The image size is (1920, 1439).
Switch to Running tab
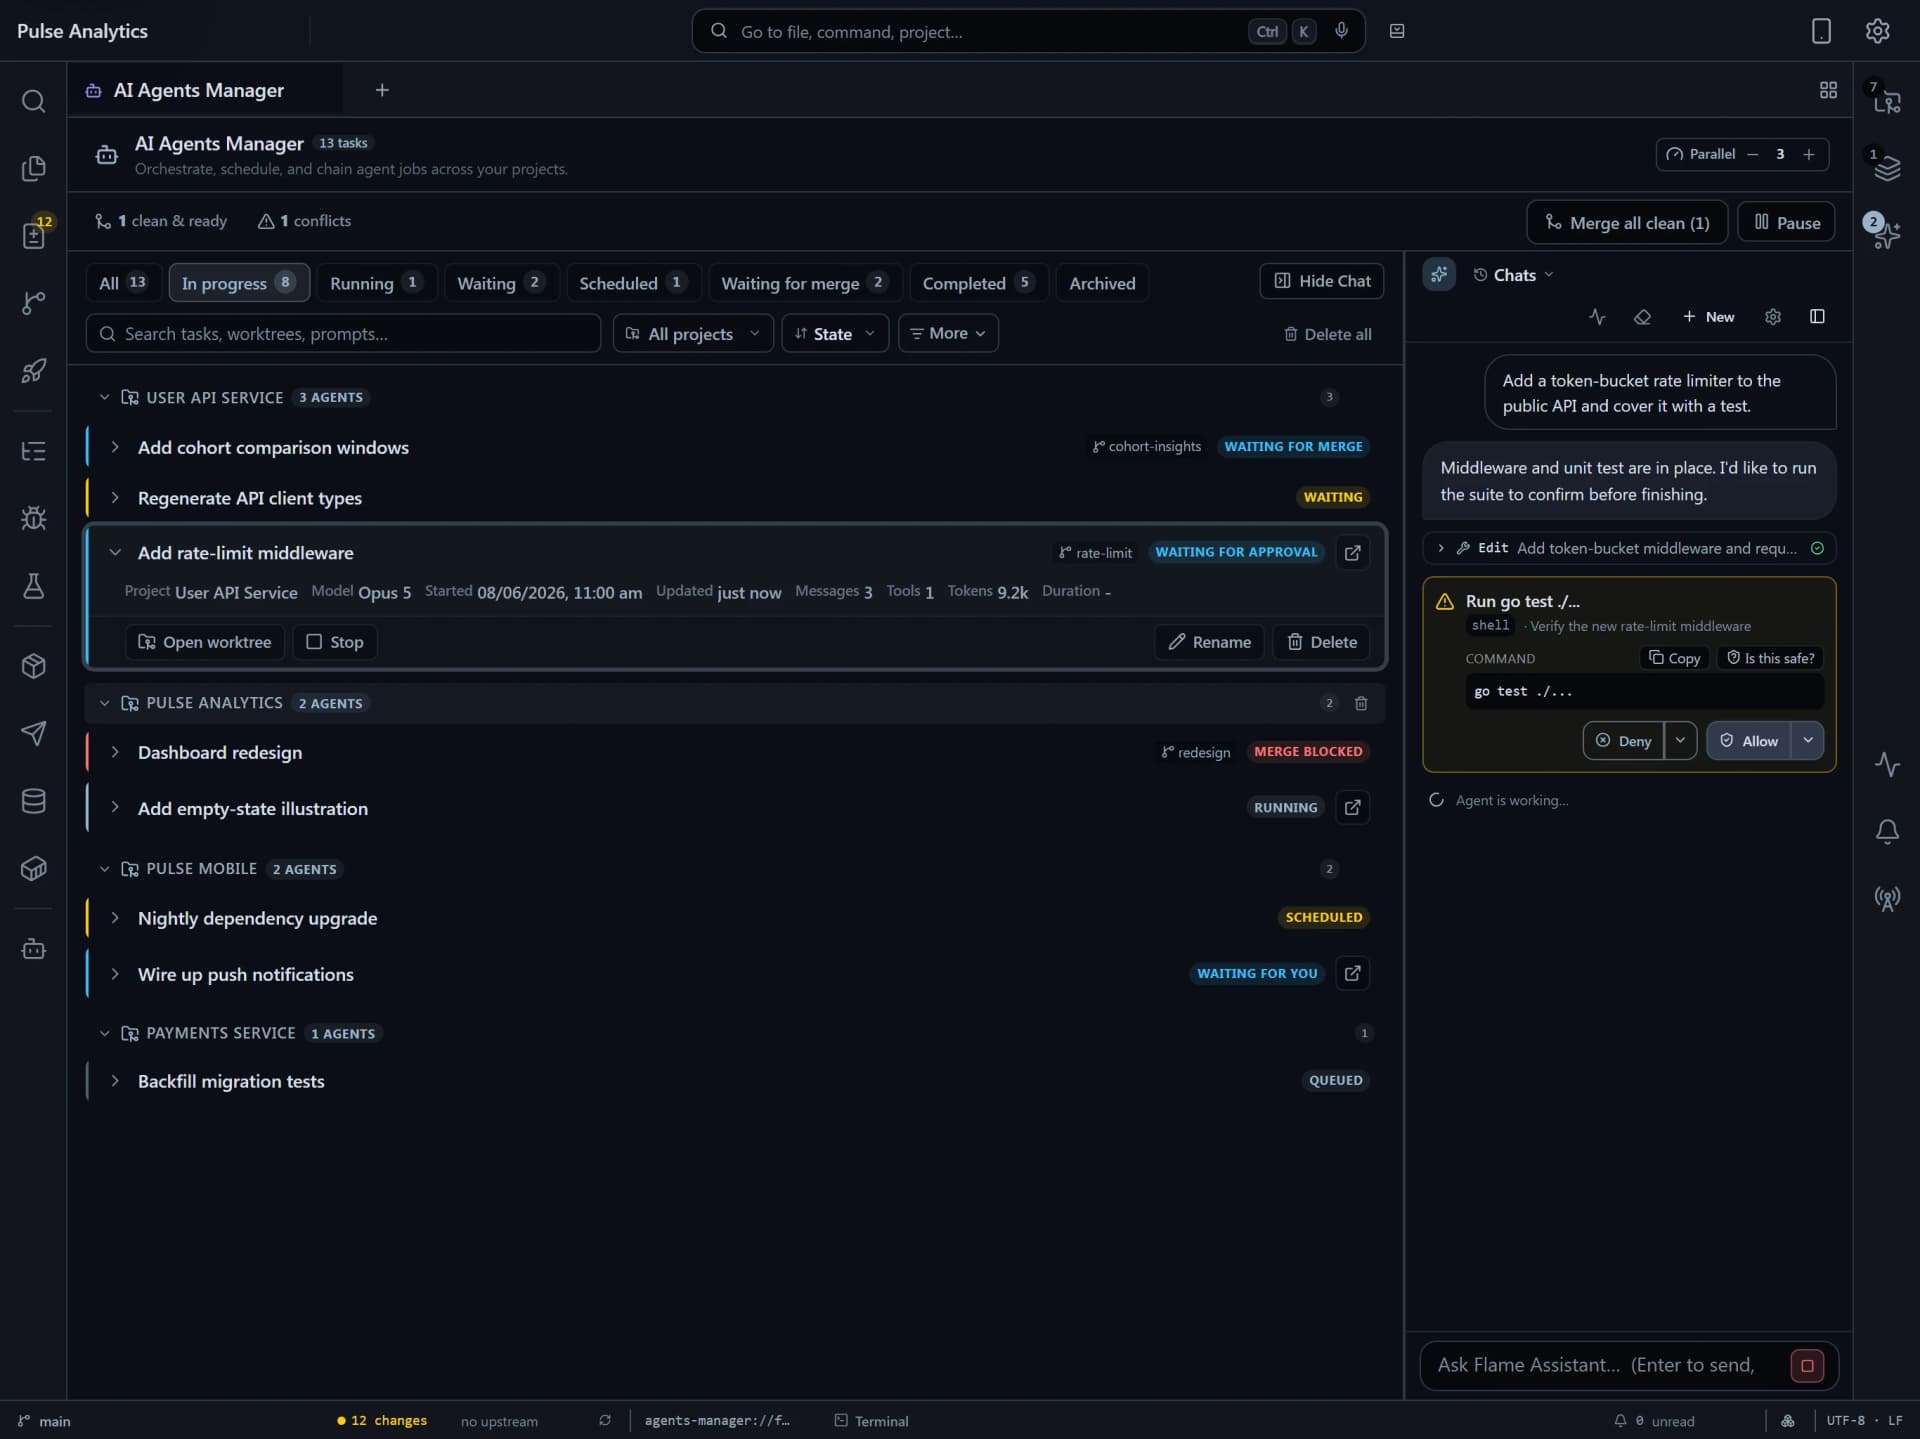coord(375,283)
